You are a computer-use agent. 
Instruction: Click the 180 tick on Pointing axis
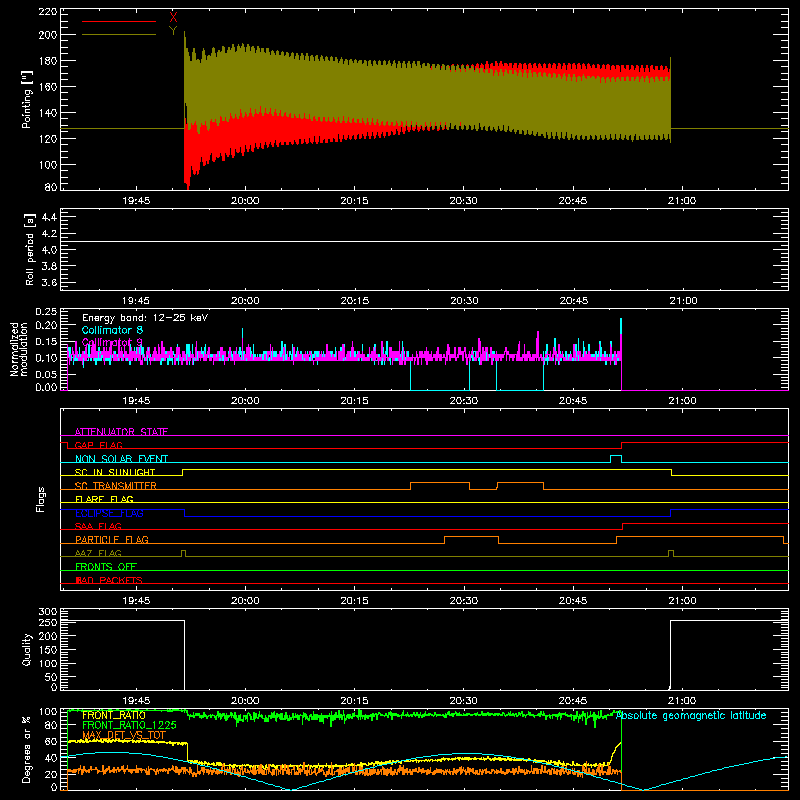point(48,61)
